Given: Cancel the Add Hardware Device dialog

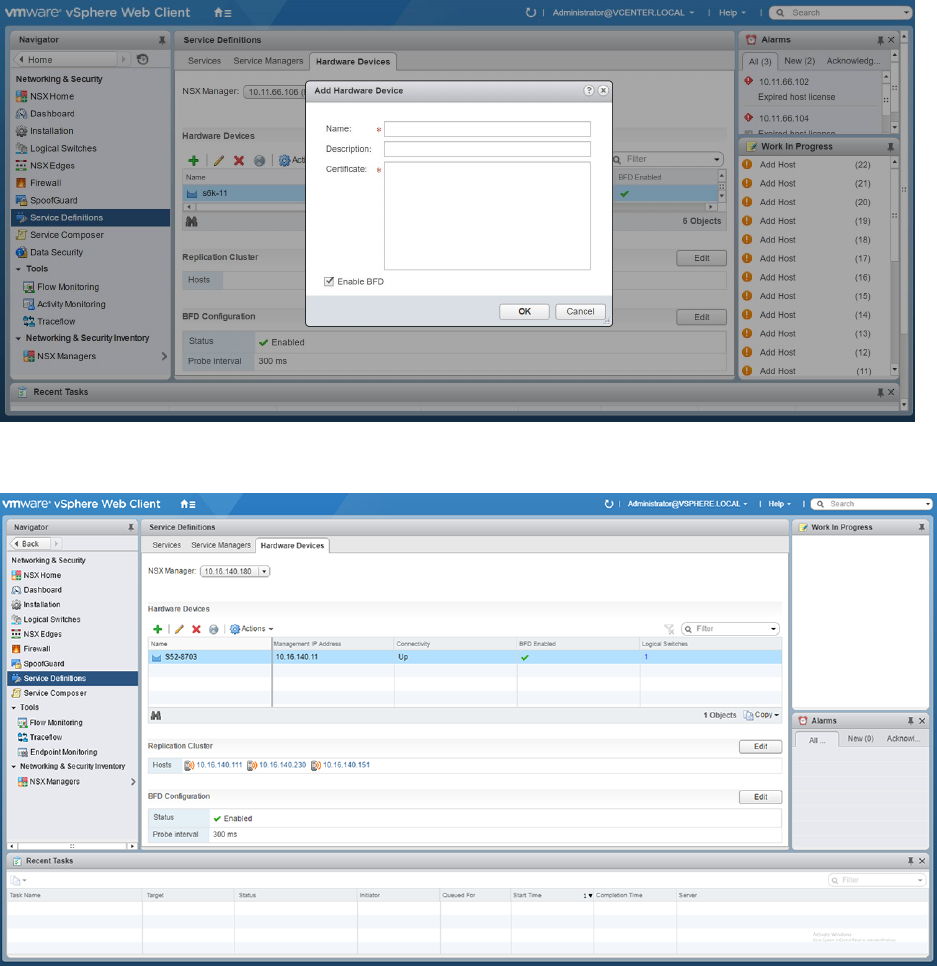Looking at the screenshot, I should point(580,312).
